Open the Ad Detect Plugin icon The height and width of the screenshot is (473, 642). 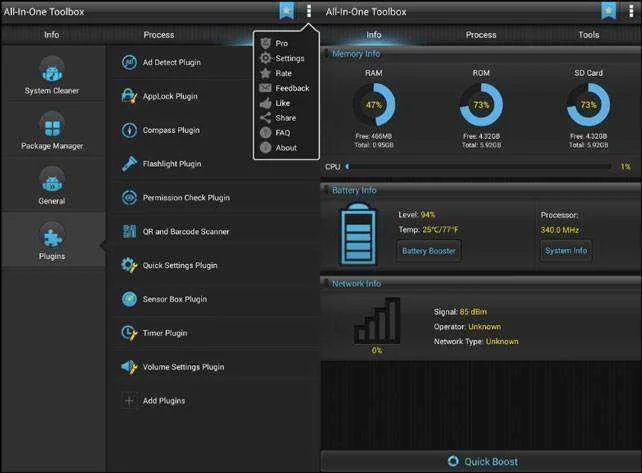click(x=129, y=62)
